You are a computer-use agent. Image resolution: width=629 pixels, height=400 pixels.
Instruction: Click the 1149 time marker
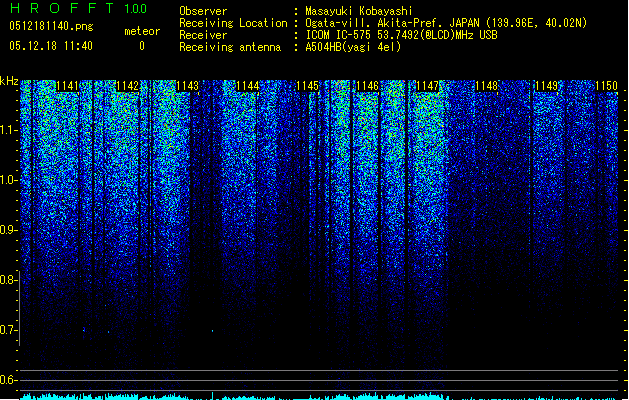(x=547, y=86)
